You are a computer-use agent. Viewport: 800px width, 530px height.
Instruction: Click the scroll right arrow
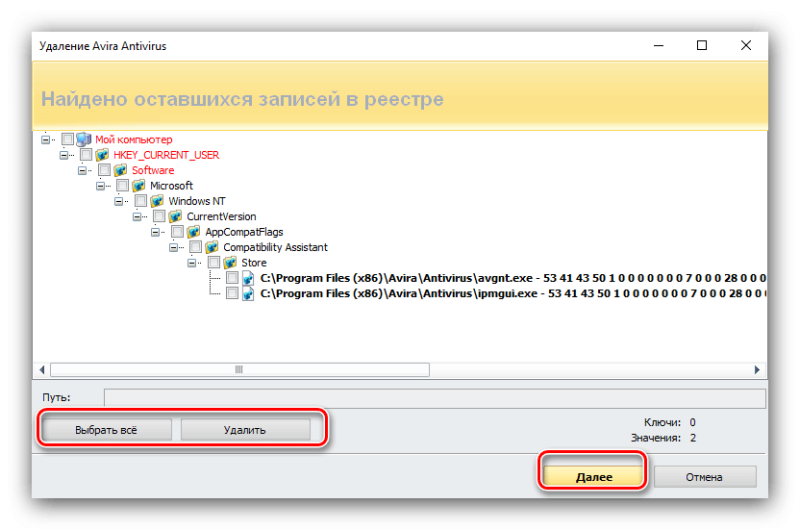757,369
